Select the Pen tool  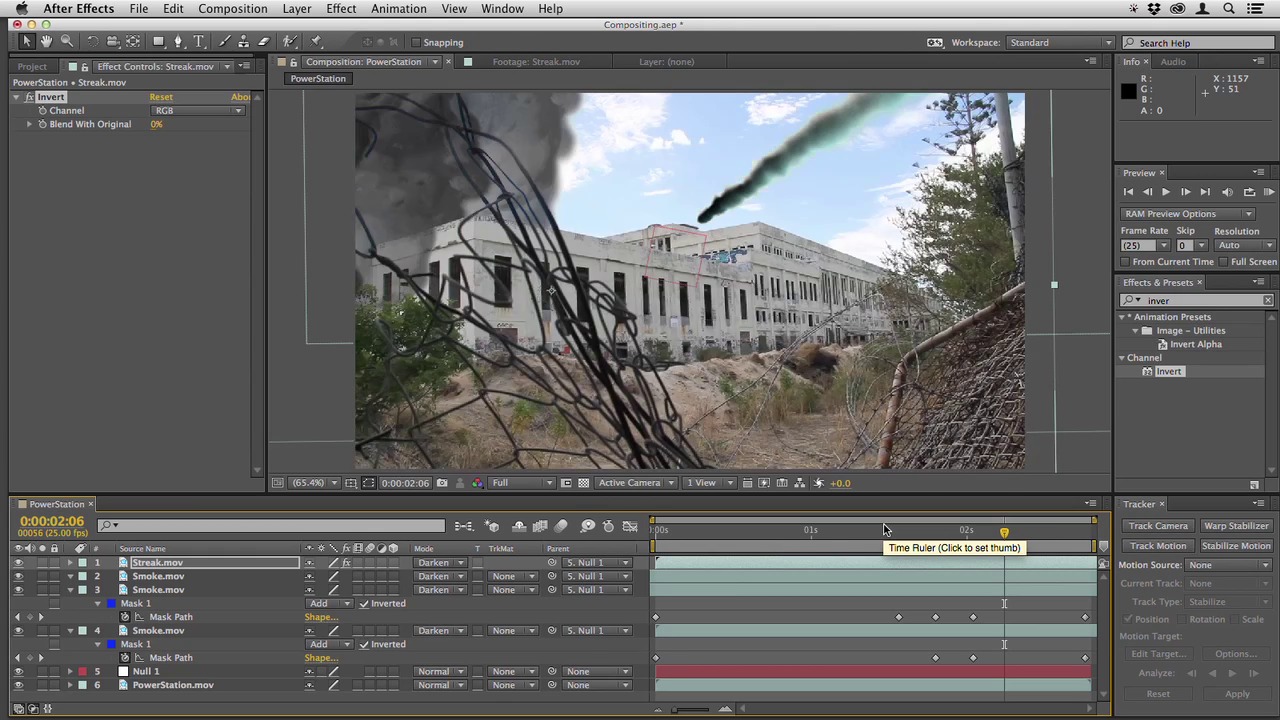[179, 42]
